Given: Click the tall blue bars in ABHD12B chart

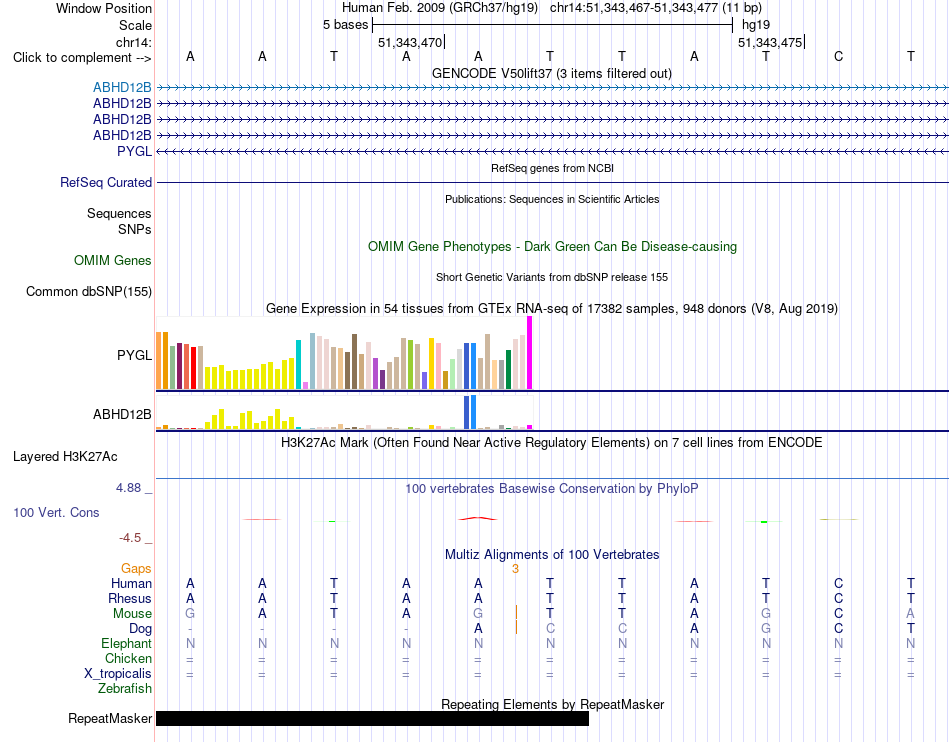Looking at the screenshot, I should (470, 412).
